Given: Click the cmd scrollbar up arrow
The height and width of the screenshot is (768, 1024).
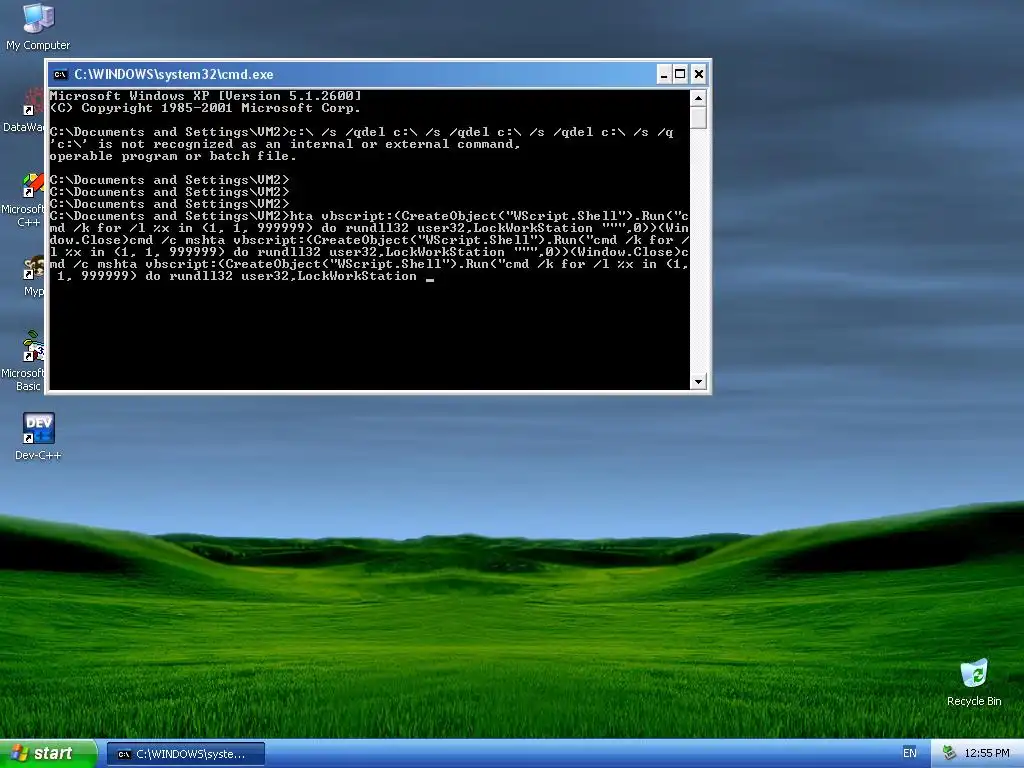Looking at the screenshot, I should (x=698, y=99).
